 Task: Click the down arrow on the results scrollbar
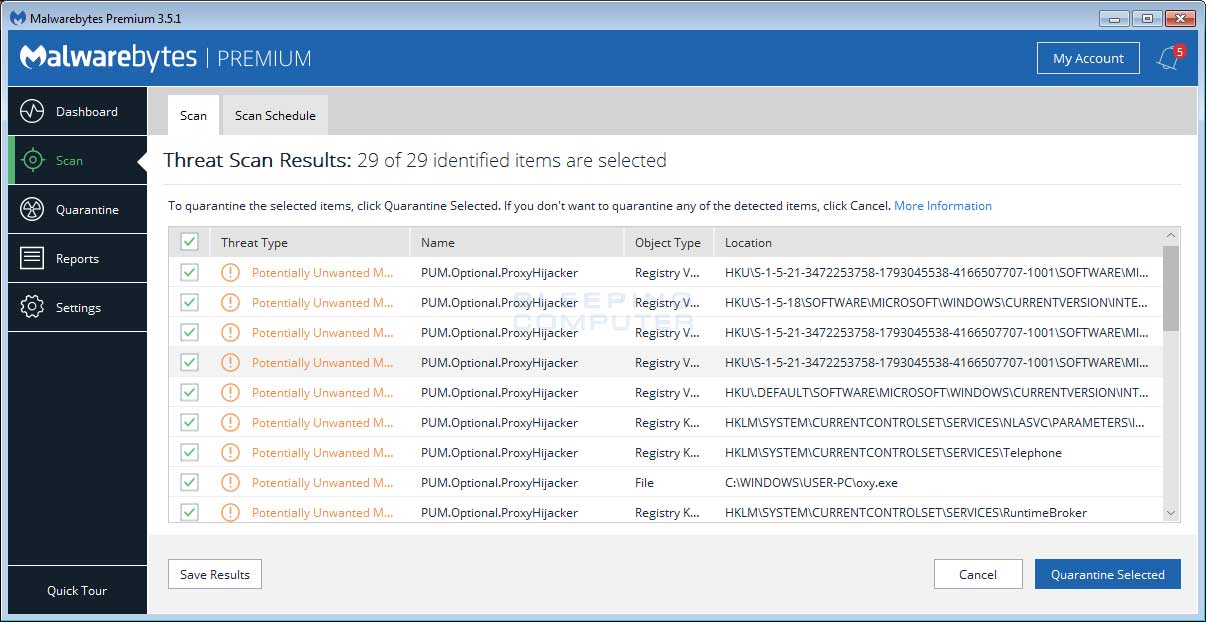tap(1170, 511)
